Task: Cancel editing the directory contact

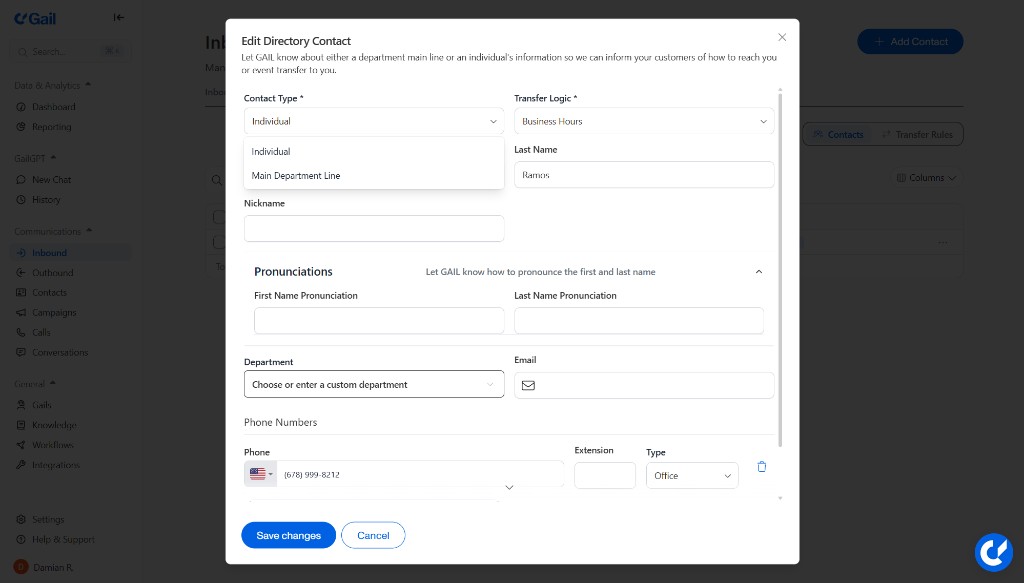Action: click(x=373, y=535)
